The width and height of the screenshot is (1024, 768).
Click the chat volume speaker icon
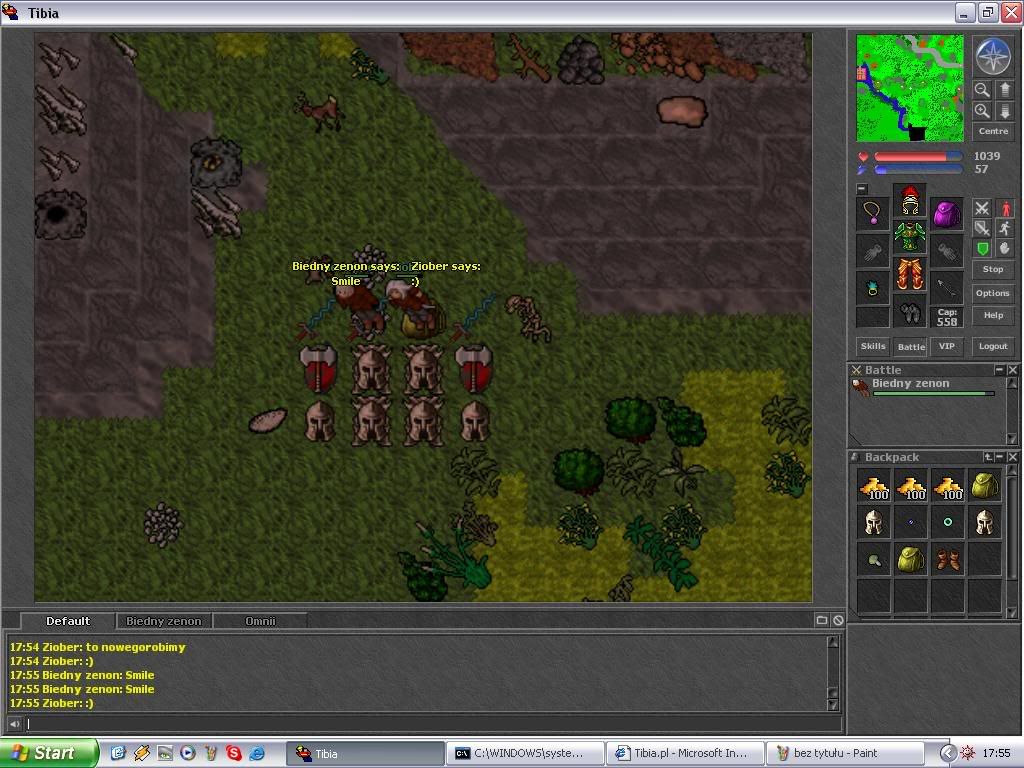[x=14, y=724]
